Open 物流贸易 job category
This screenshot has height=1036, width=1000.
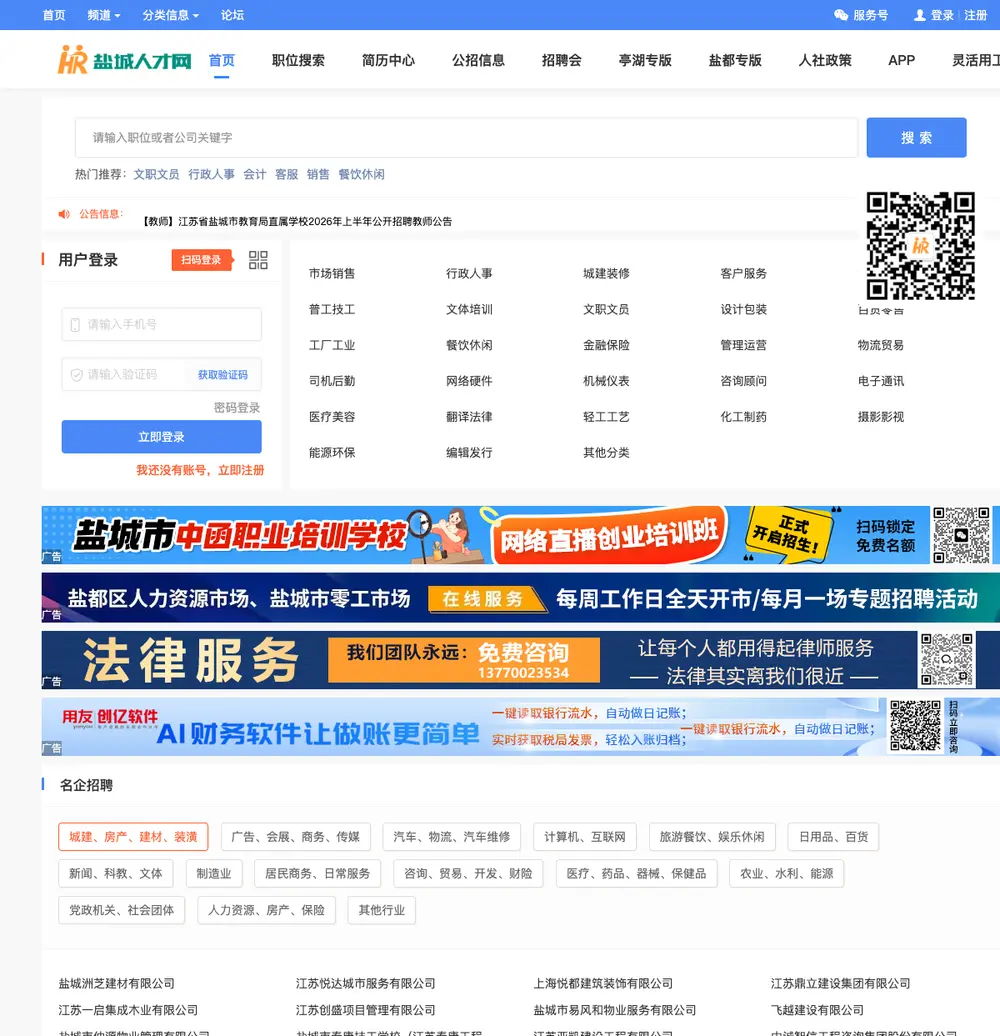coord(880,345)
